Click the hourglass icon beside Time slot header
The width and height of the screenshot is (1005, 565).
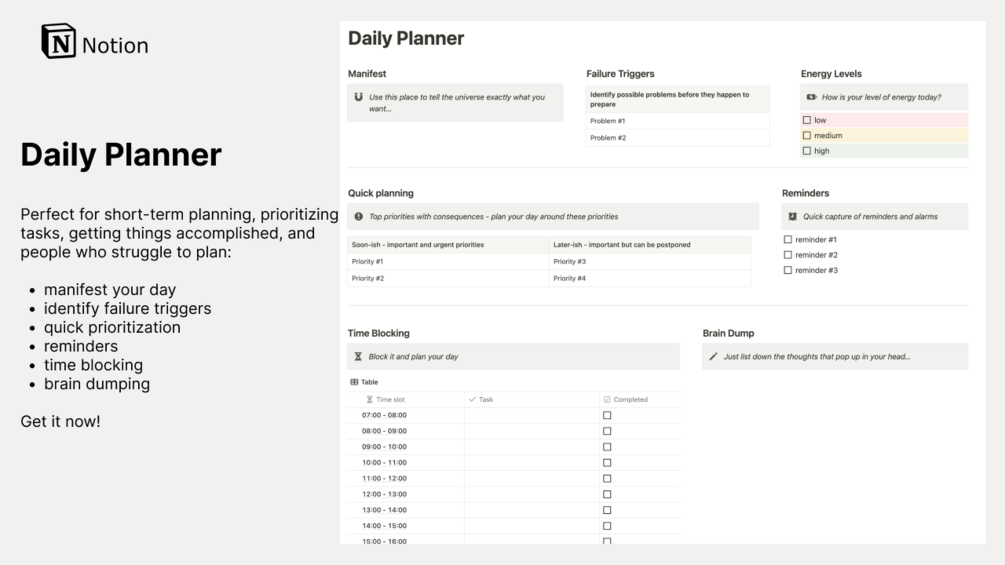pyautogui.click(x=370, y=399)
